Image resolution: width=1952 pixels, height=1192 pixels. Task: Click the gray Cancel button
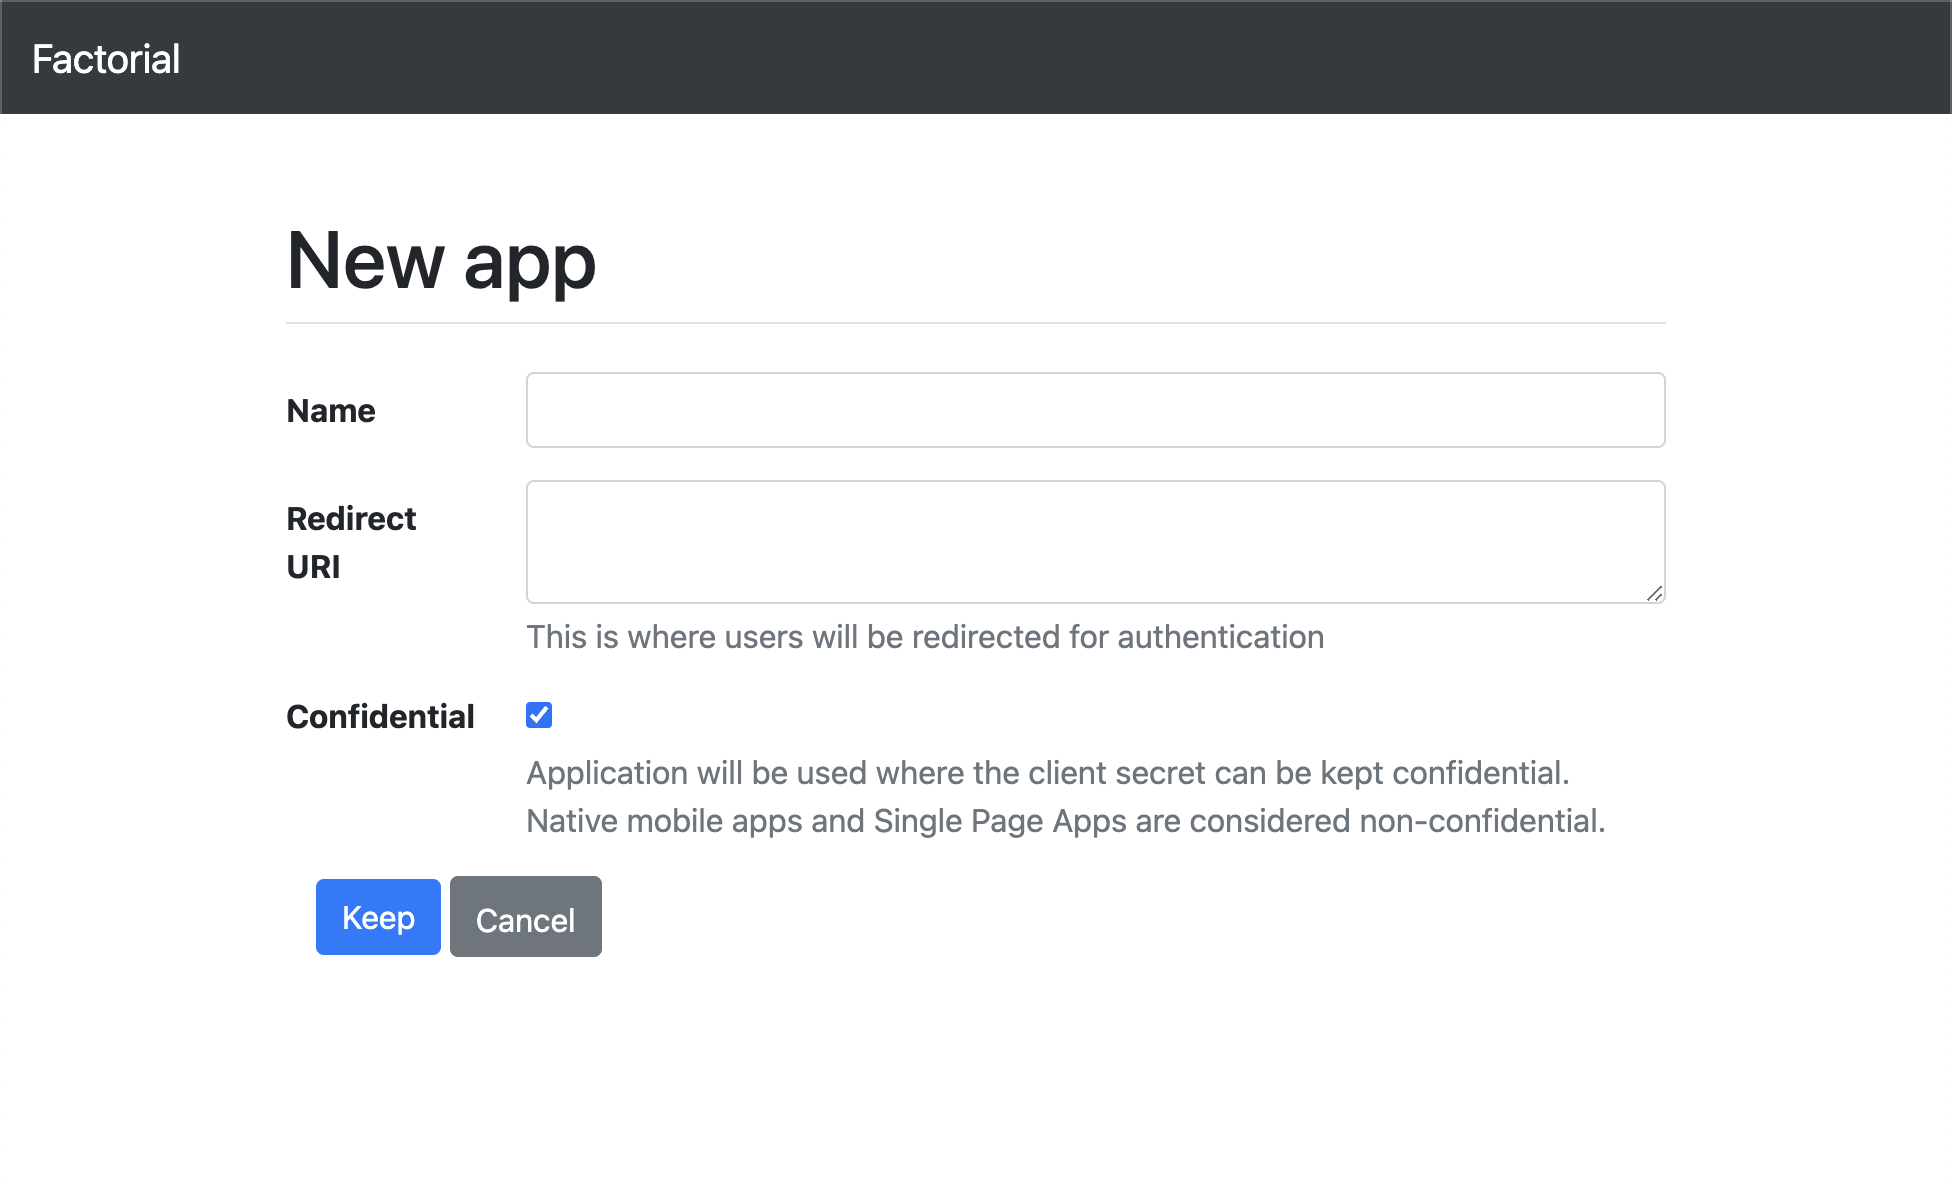click(x=525, y=916)
